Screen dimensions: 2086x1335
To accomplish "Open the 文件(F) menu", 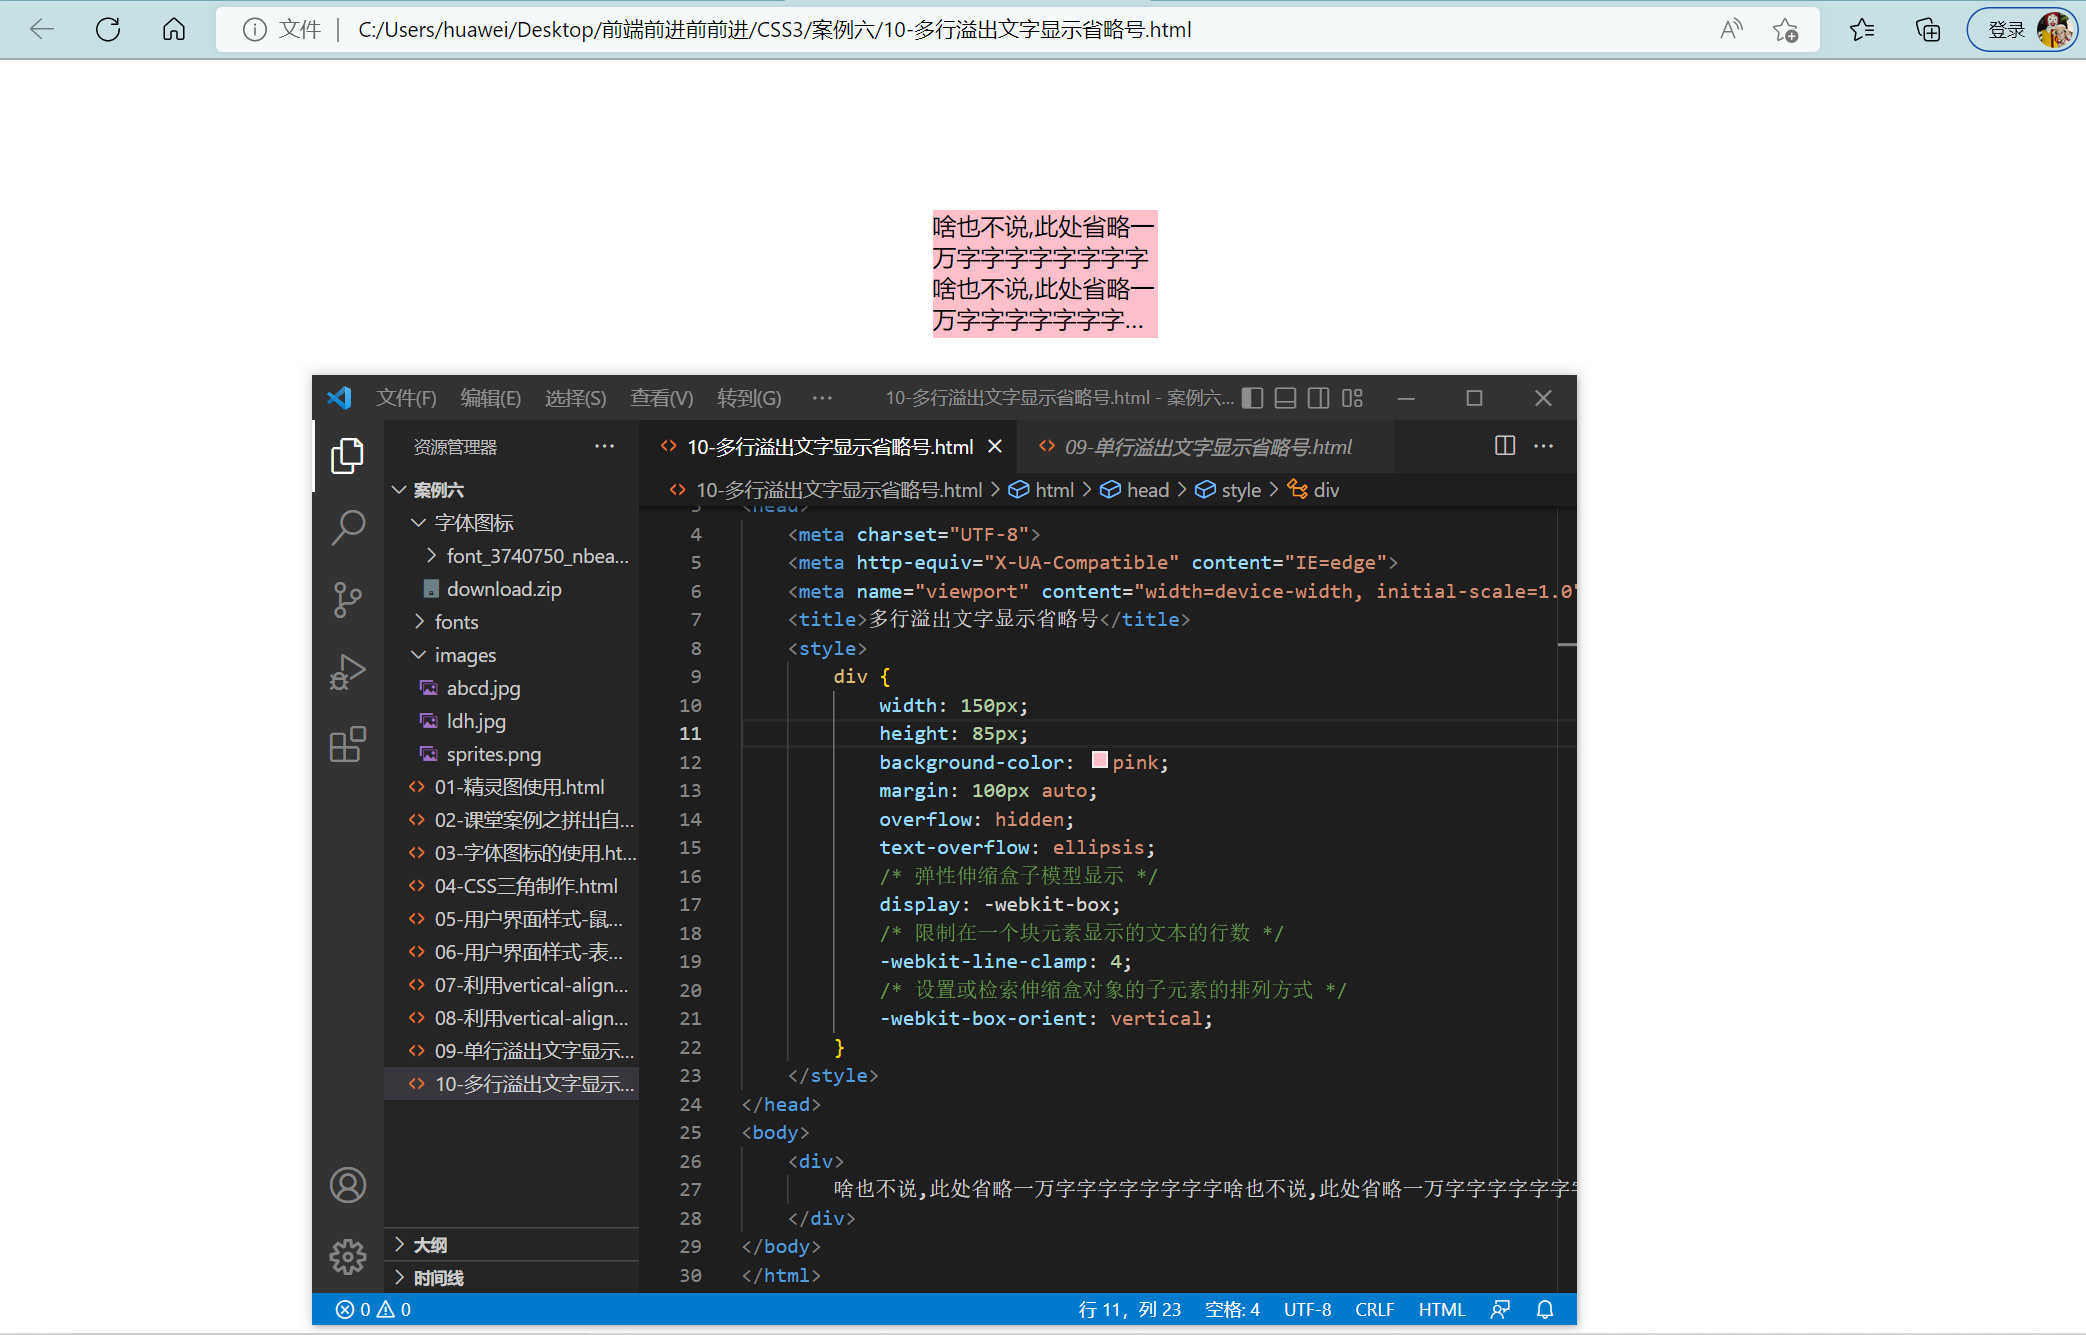I will [406, 398].
